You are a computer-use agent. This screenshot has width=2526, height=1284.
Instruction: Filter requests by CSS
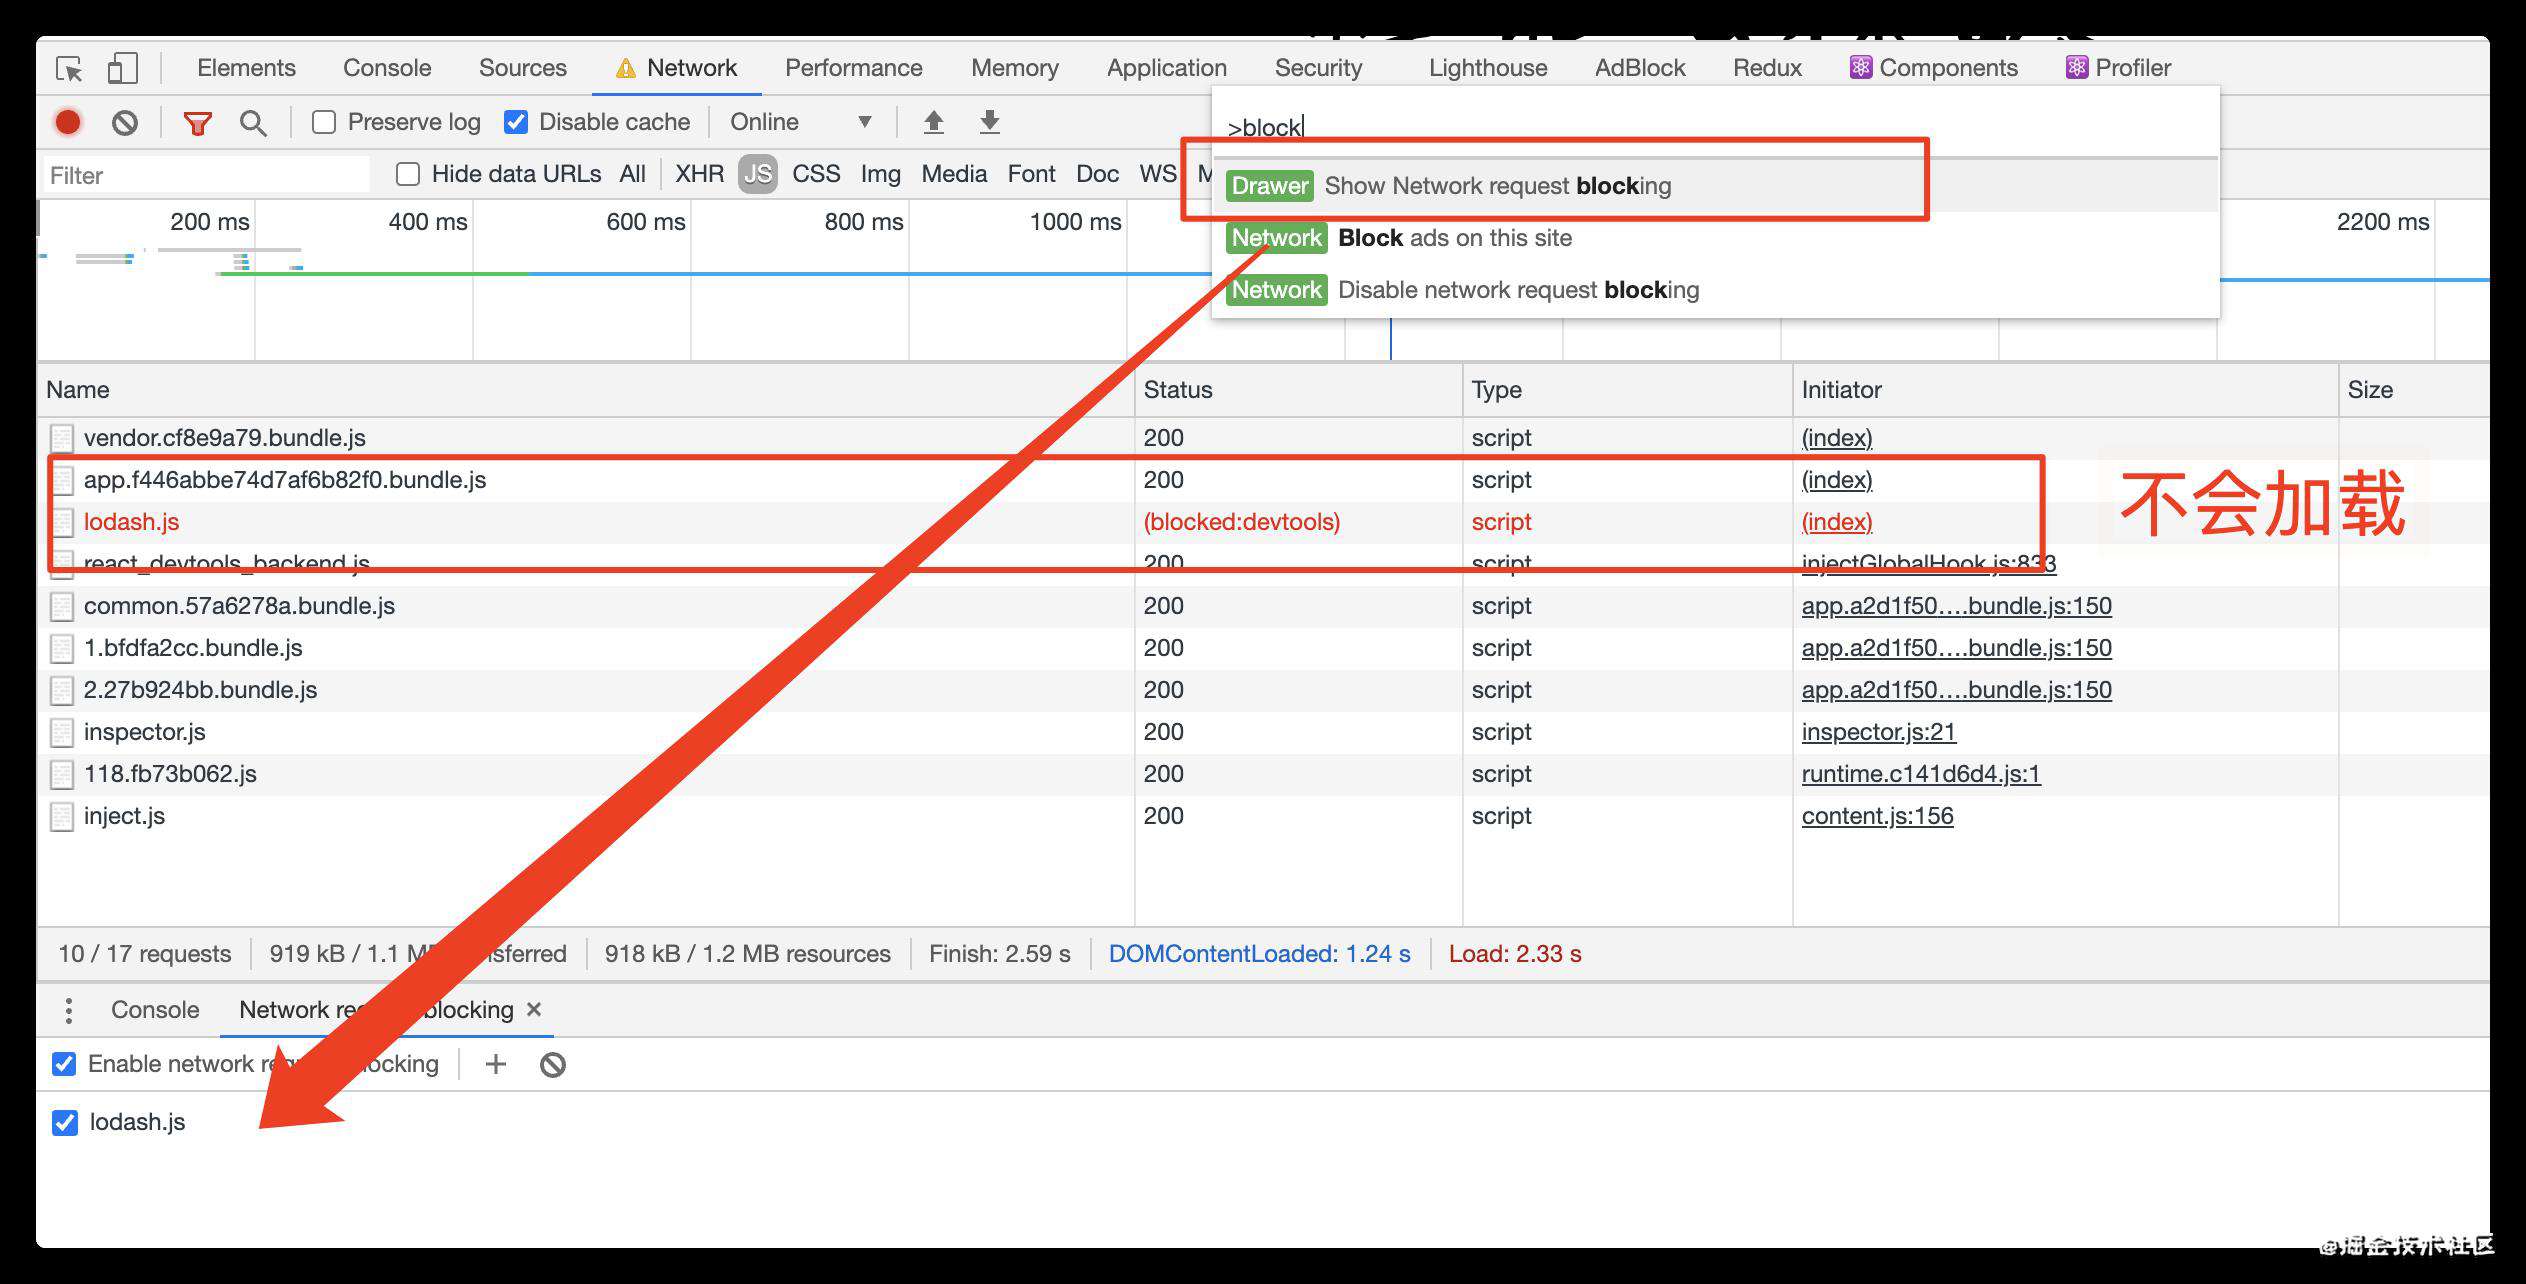816,174
